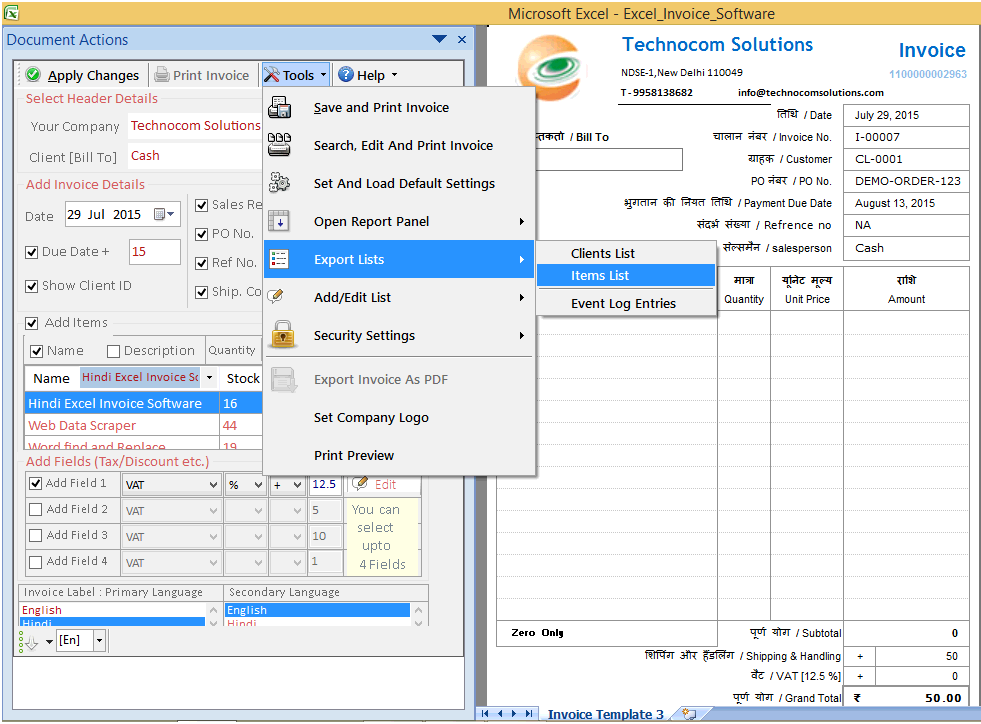Click the Save and Print Invoice icon
The width and height of the screenshot is (981, 724).
[280, 108]
